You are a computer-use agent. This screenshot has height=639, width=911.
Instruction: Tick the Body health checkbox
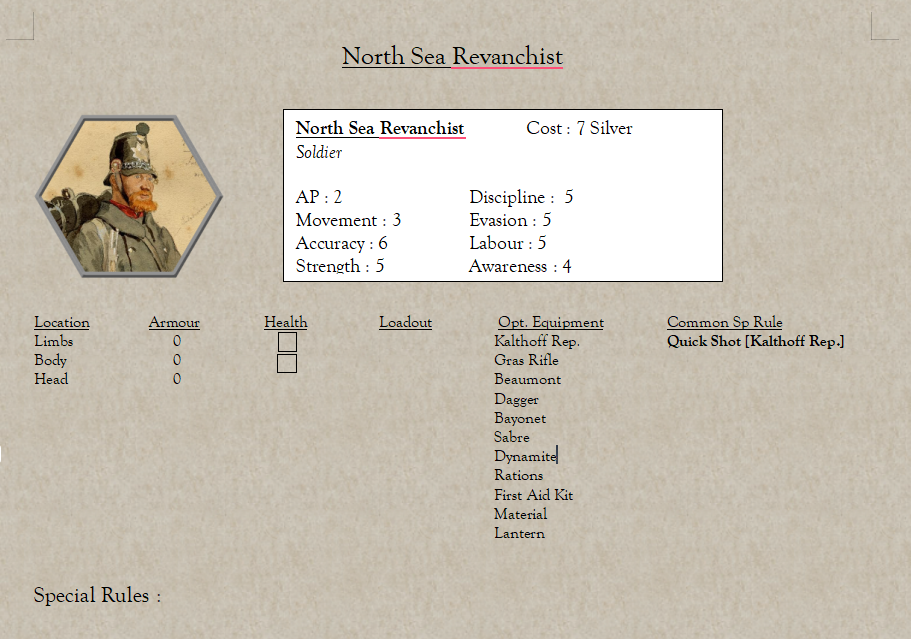pyautogui.click(x=287, y=363)
